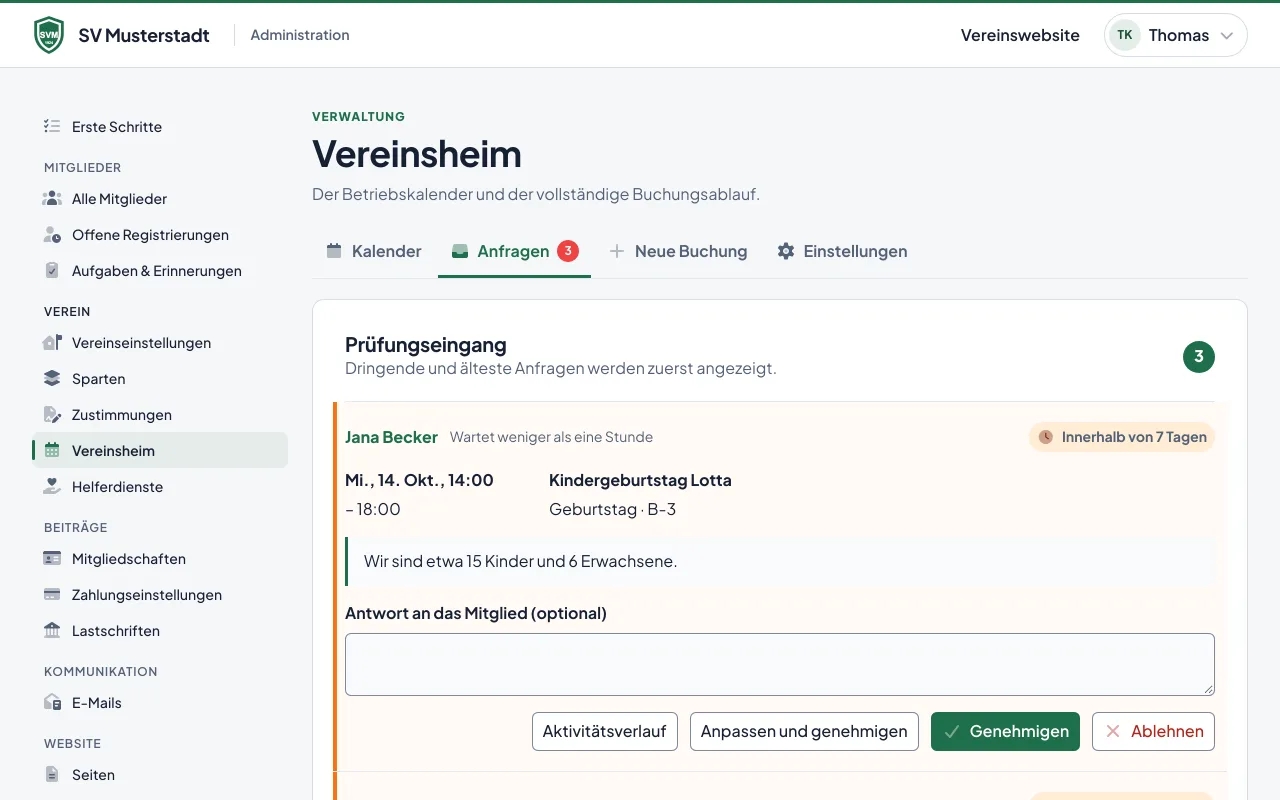Go to Sparten section
The image size is (1280, 800).
click(160, 379)
